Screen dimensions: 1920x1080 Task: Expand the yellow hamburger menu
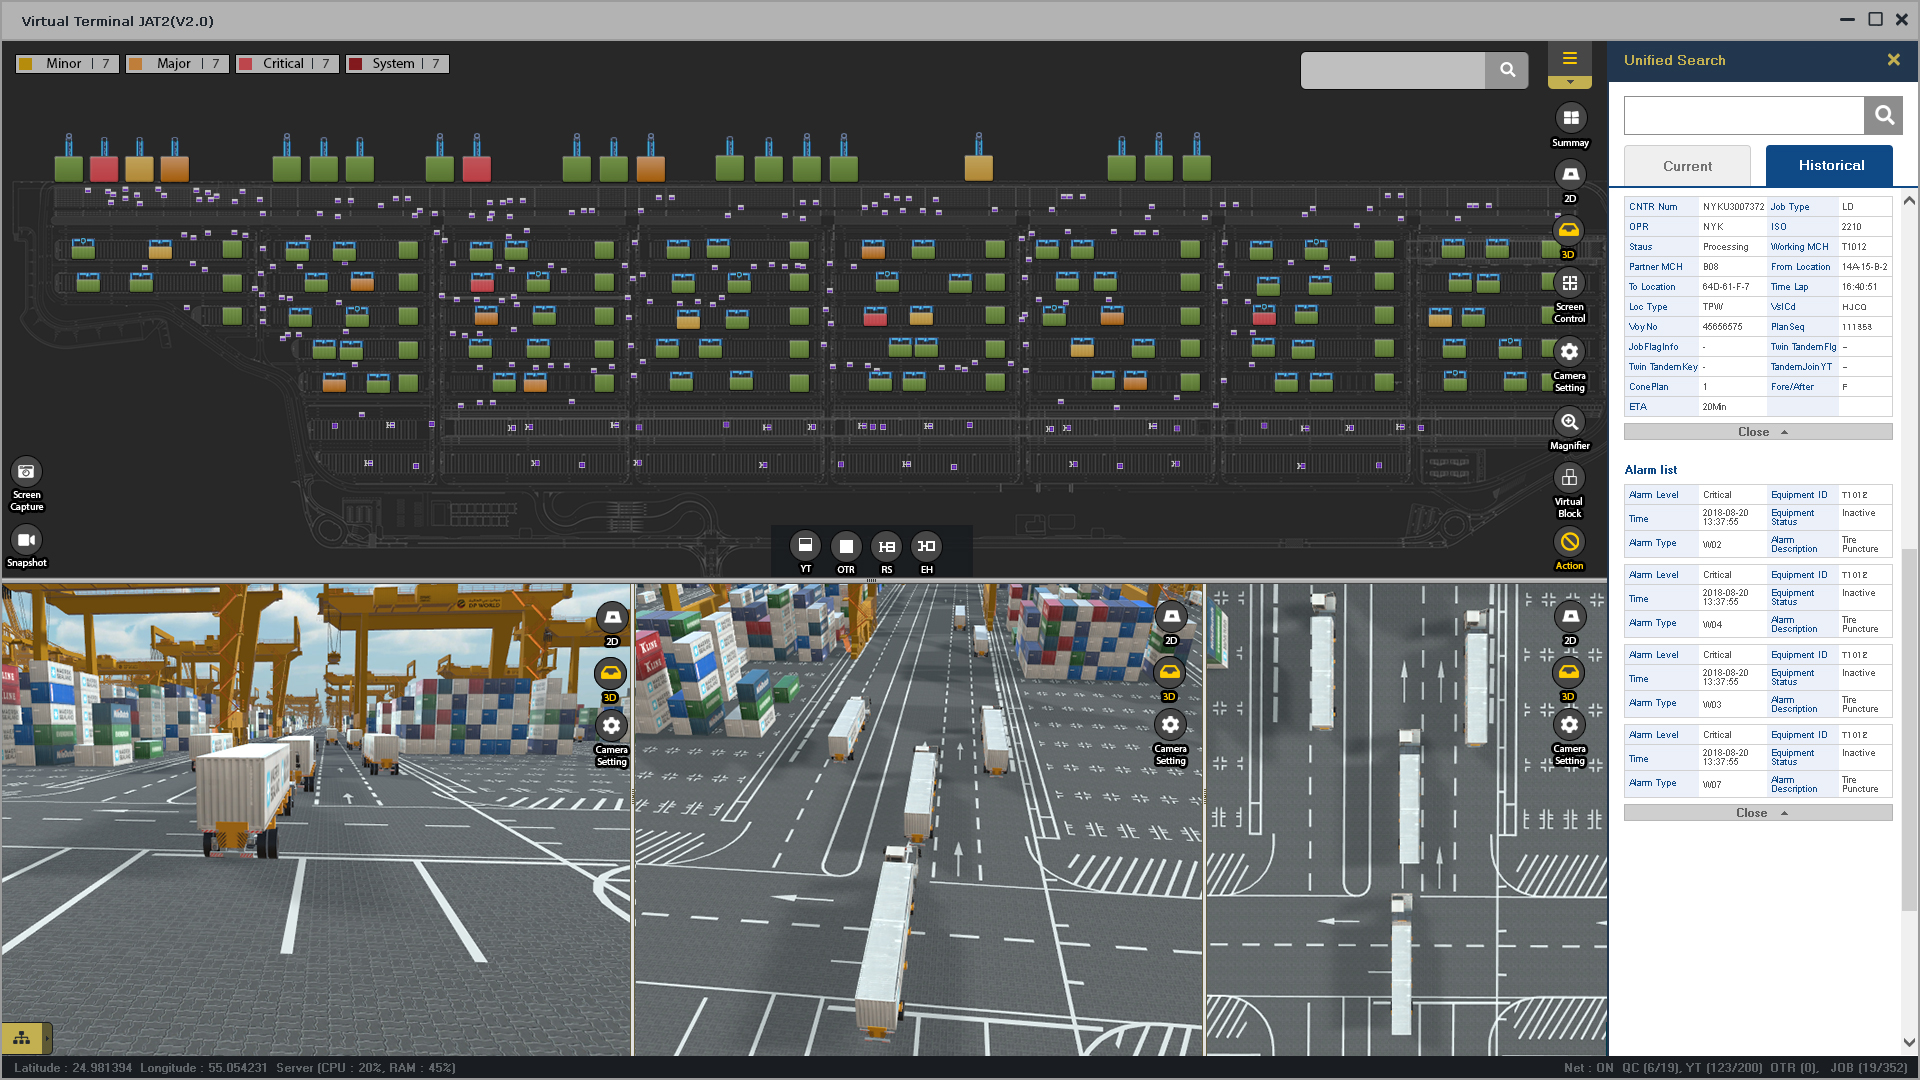[1570, 59]
